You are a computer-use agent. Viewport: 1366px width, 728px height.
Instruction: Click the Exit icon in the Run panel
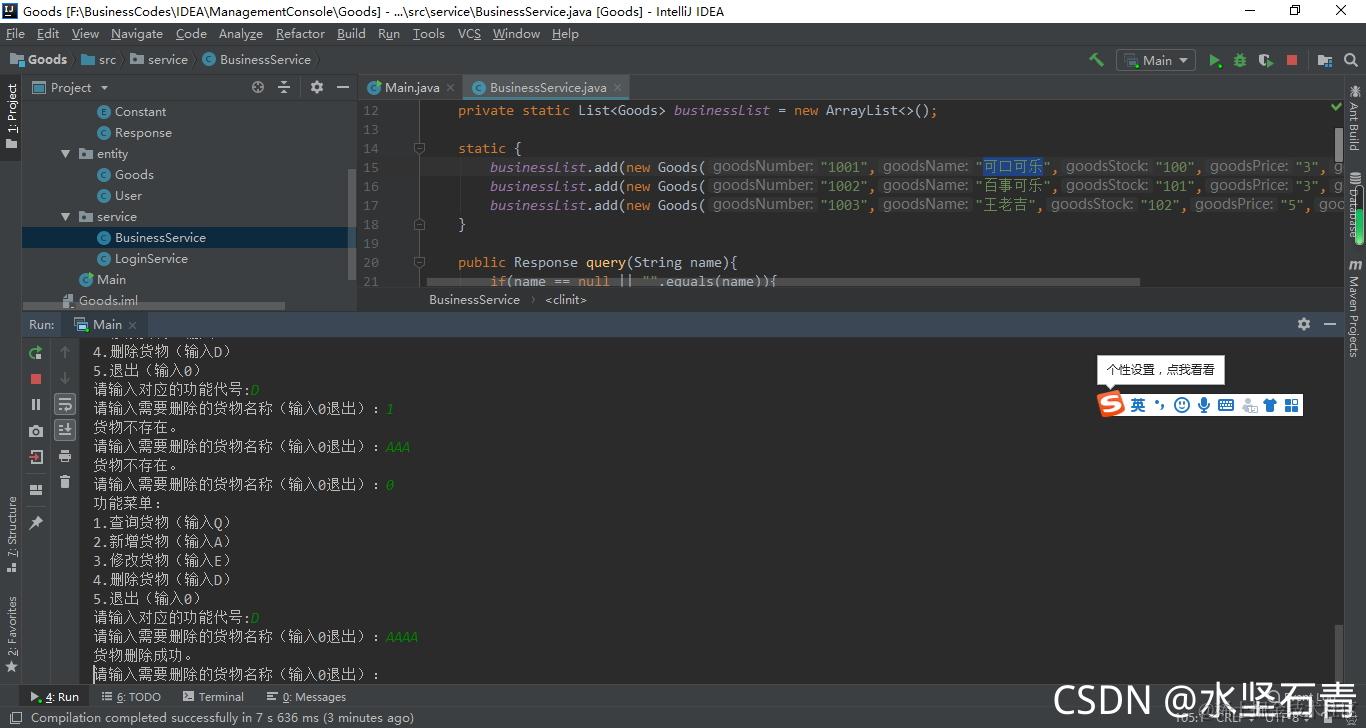pyautogui.click(x=36, y=457)
